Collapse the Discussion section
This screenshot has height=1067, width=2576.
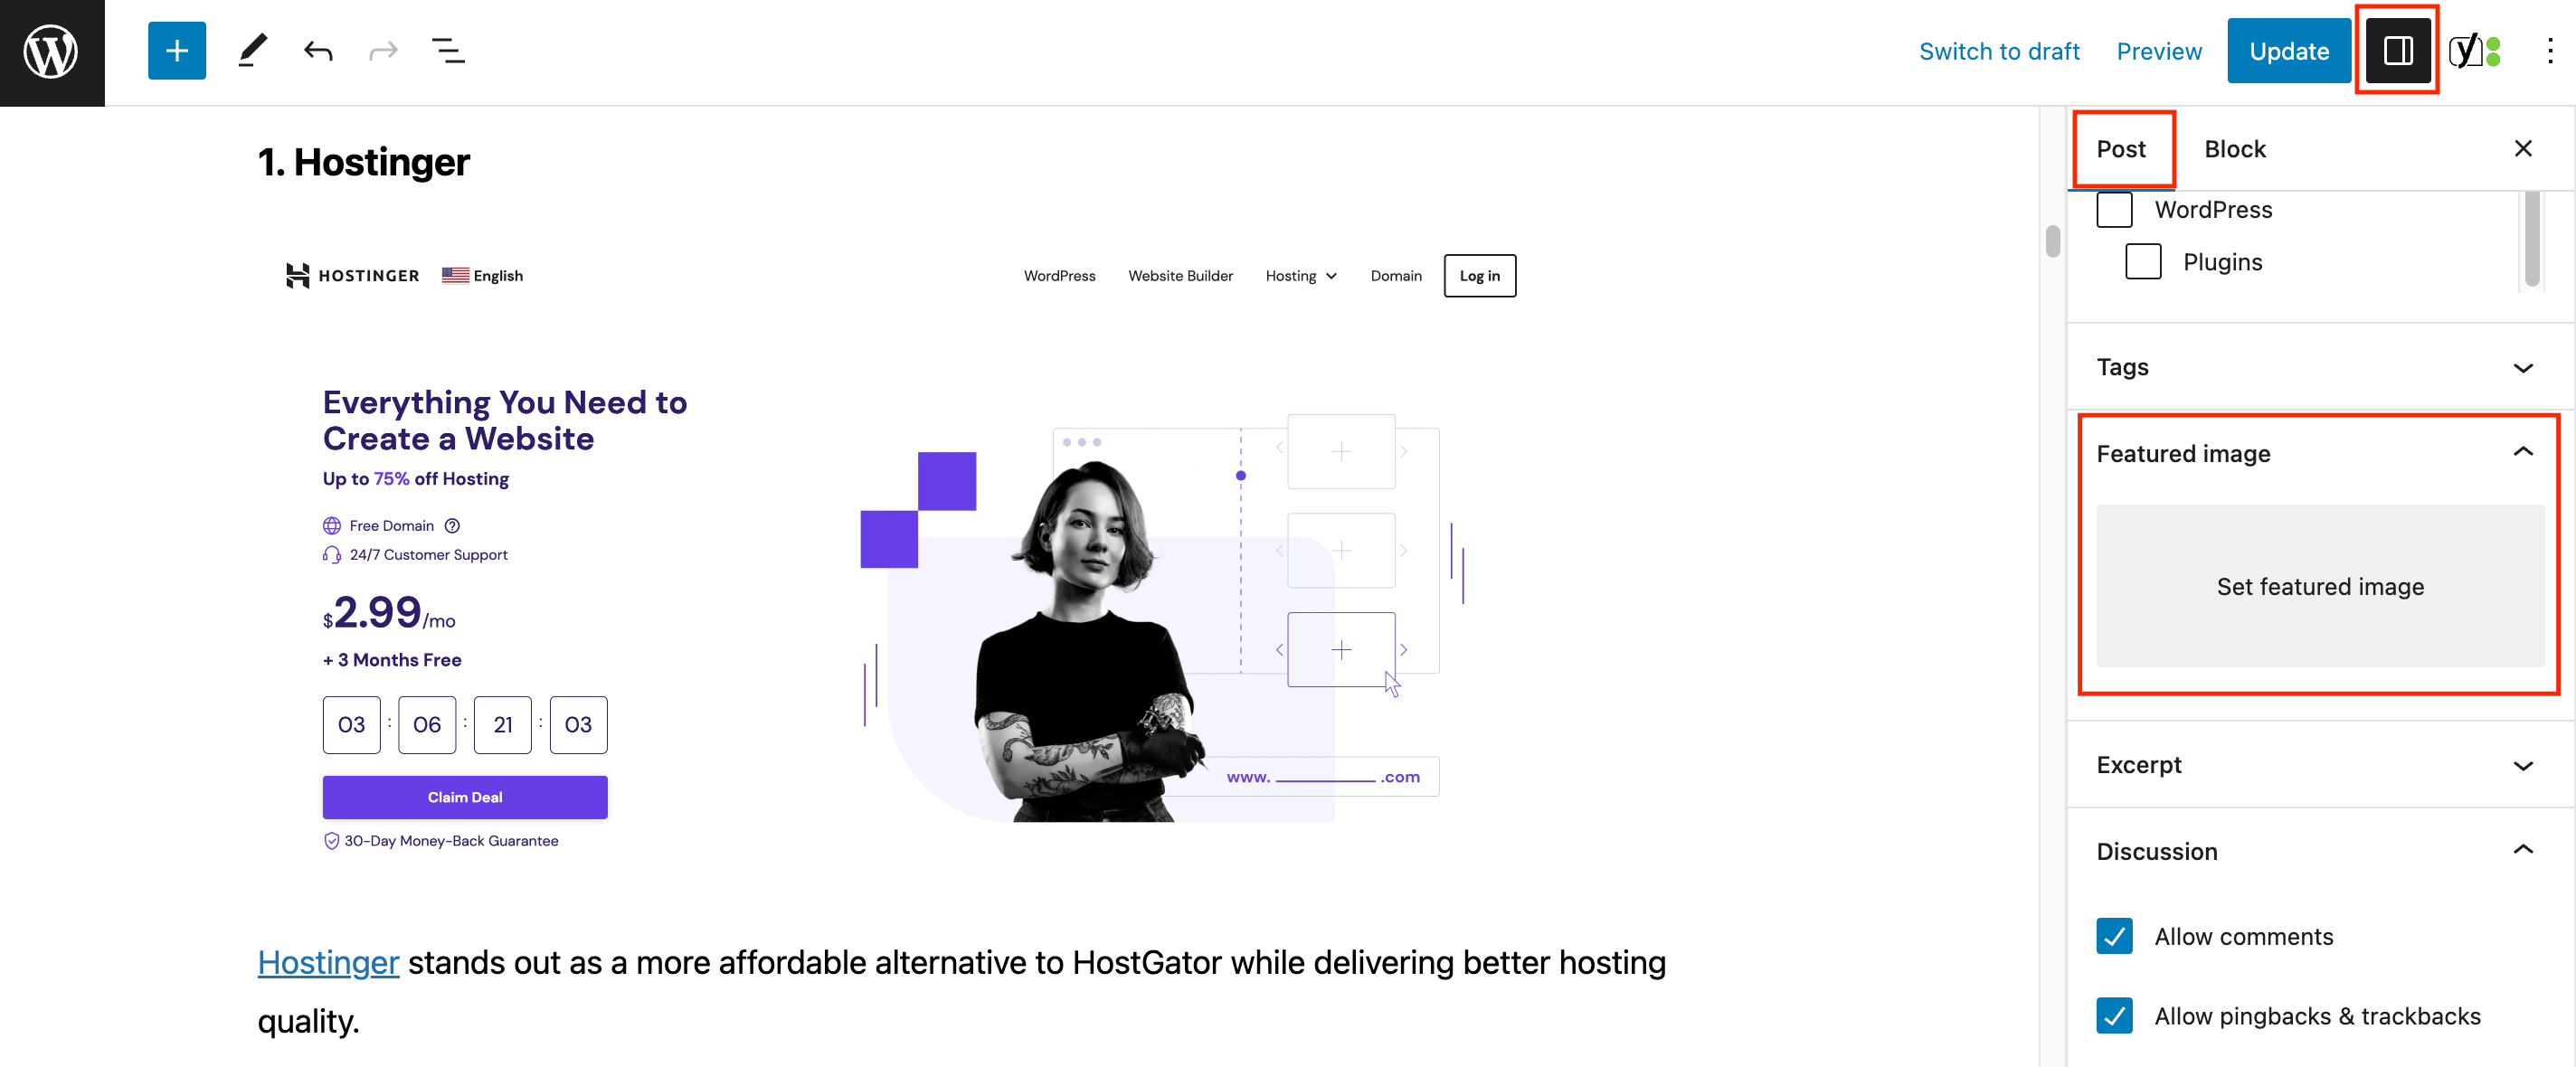(x=2524, y=849)
